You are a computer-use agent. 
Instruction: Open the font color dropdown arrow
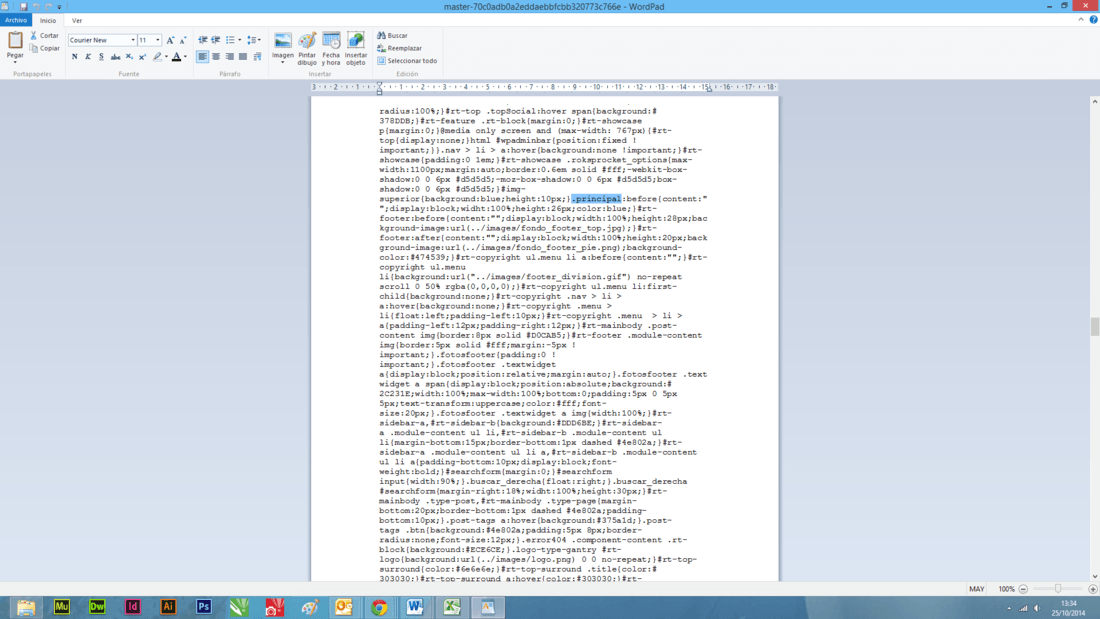[185, 57]
